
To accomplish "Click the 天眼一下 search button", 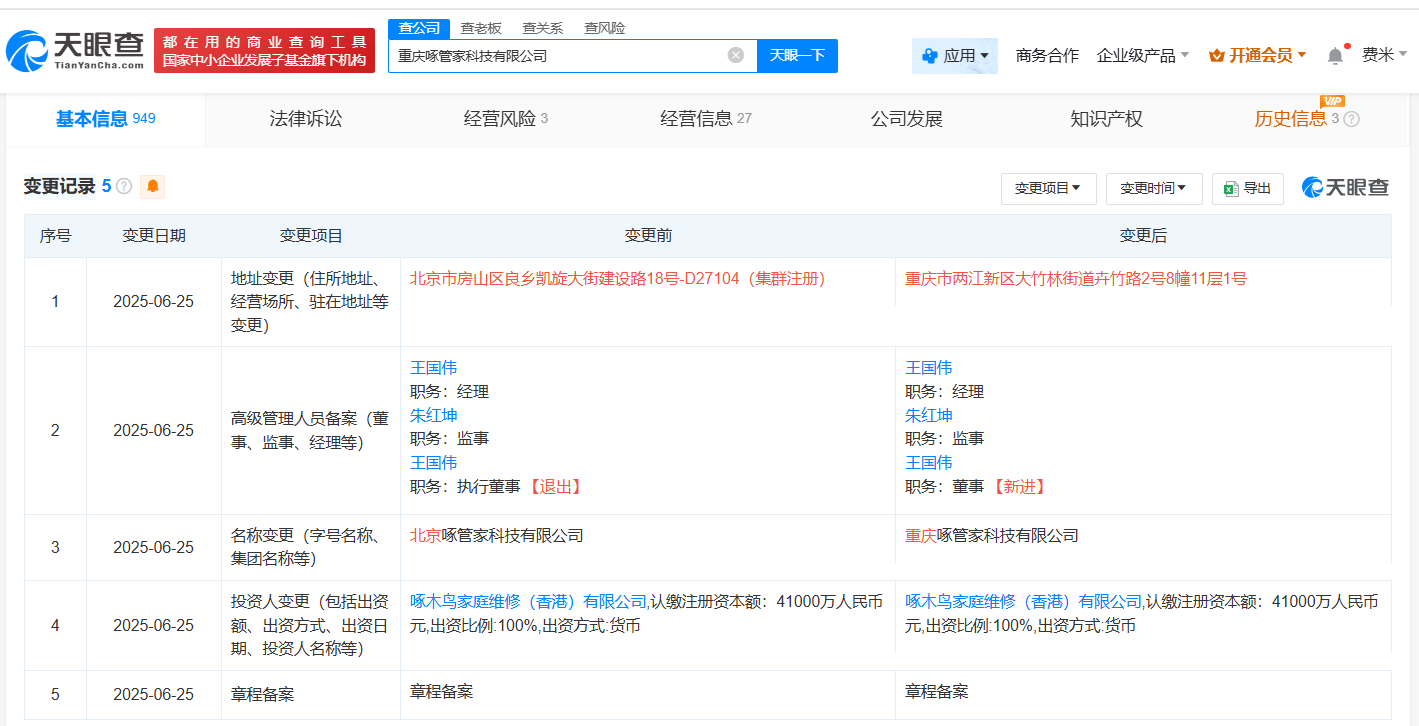I will coord(797,56).
